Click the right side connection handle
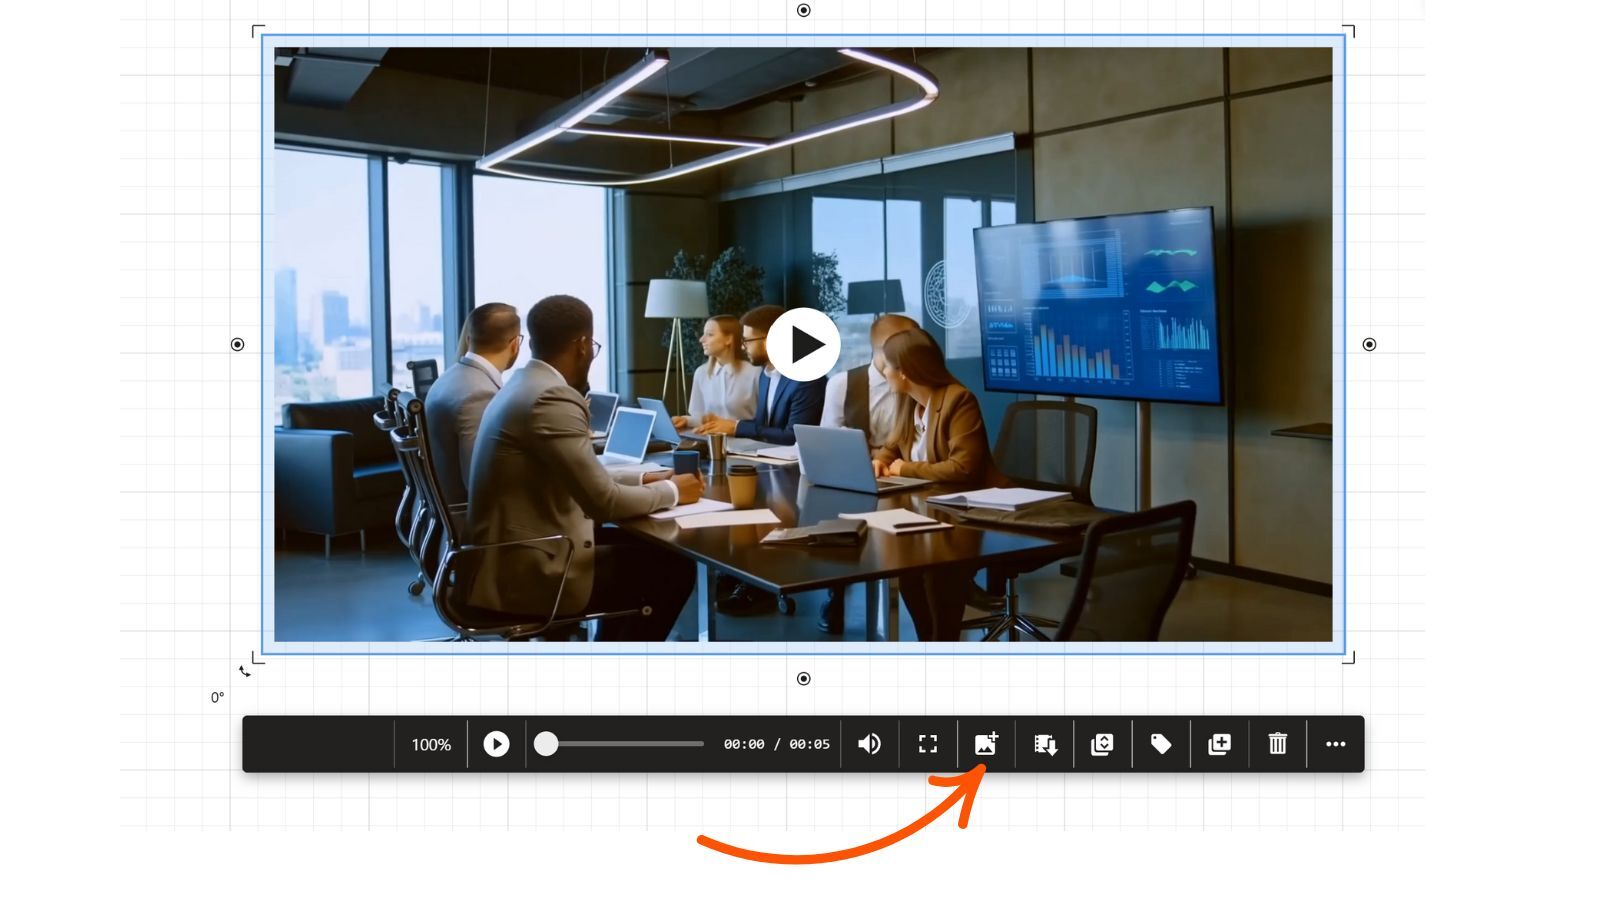The height and width of the screenshot is (900, 1600). point(1369,344)
